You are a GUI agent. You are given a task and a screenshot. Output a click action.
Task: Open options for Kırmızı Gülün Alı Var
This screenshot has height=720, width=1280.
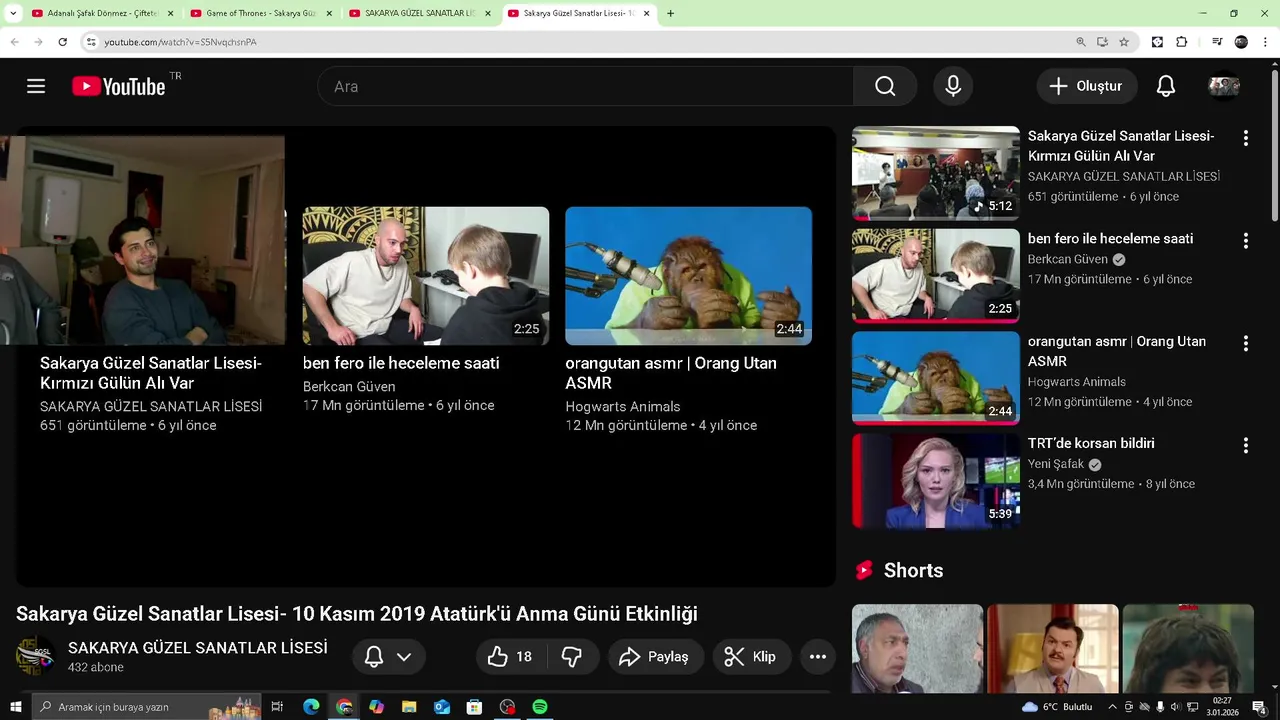pos(1246,138)
